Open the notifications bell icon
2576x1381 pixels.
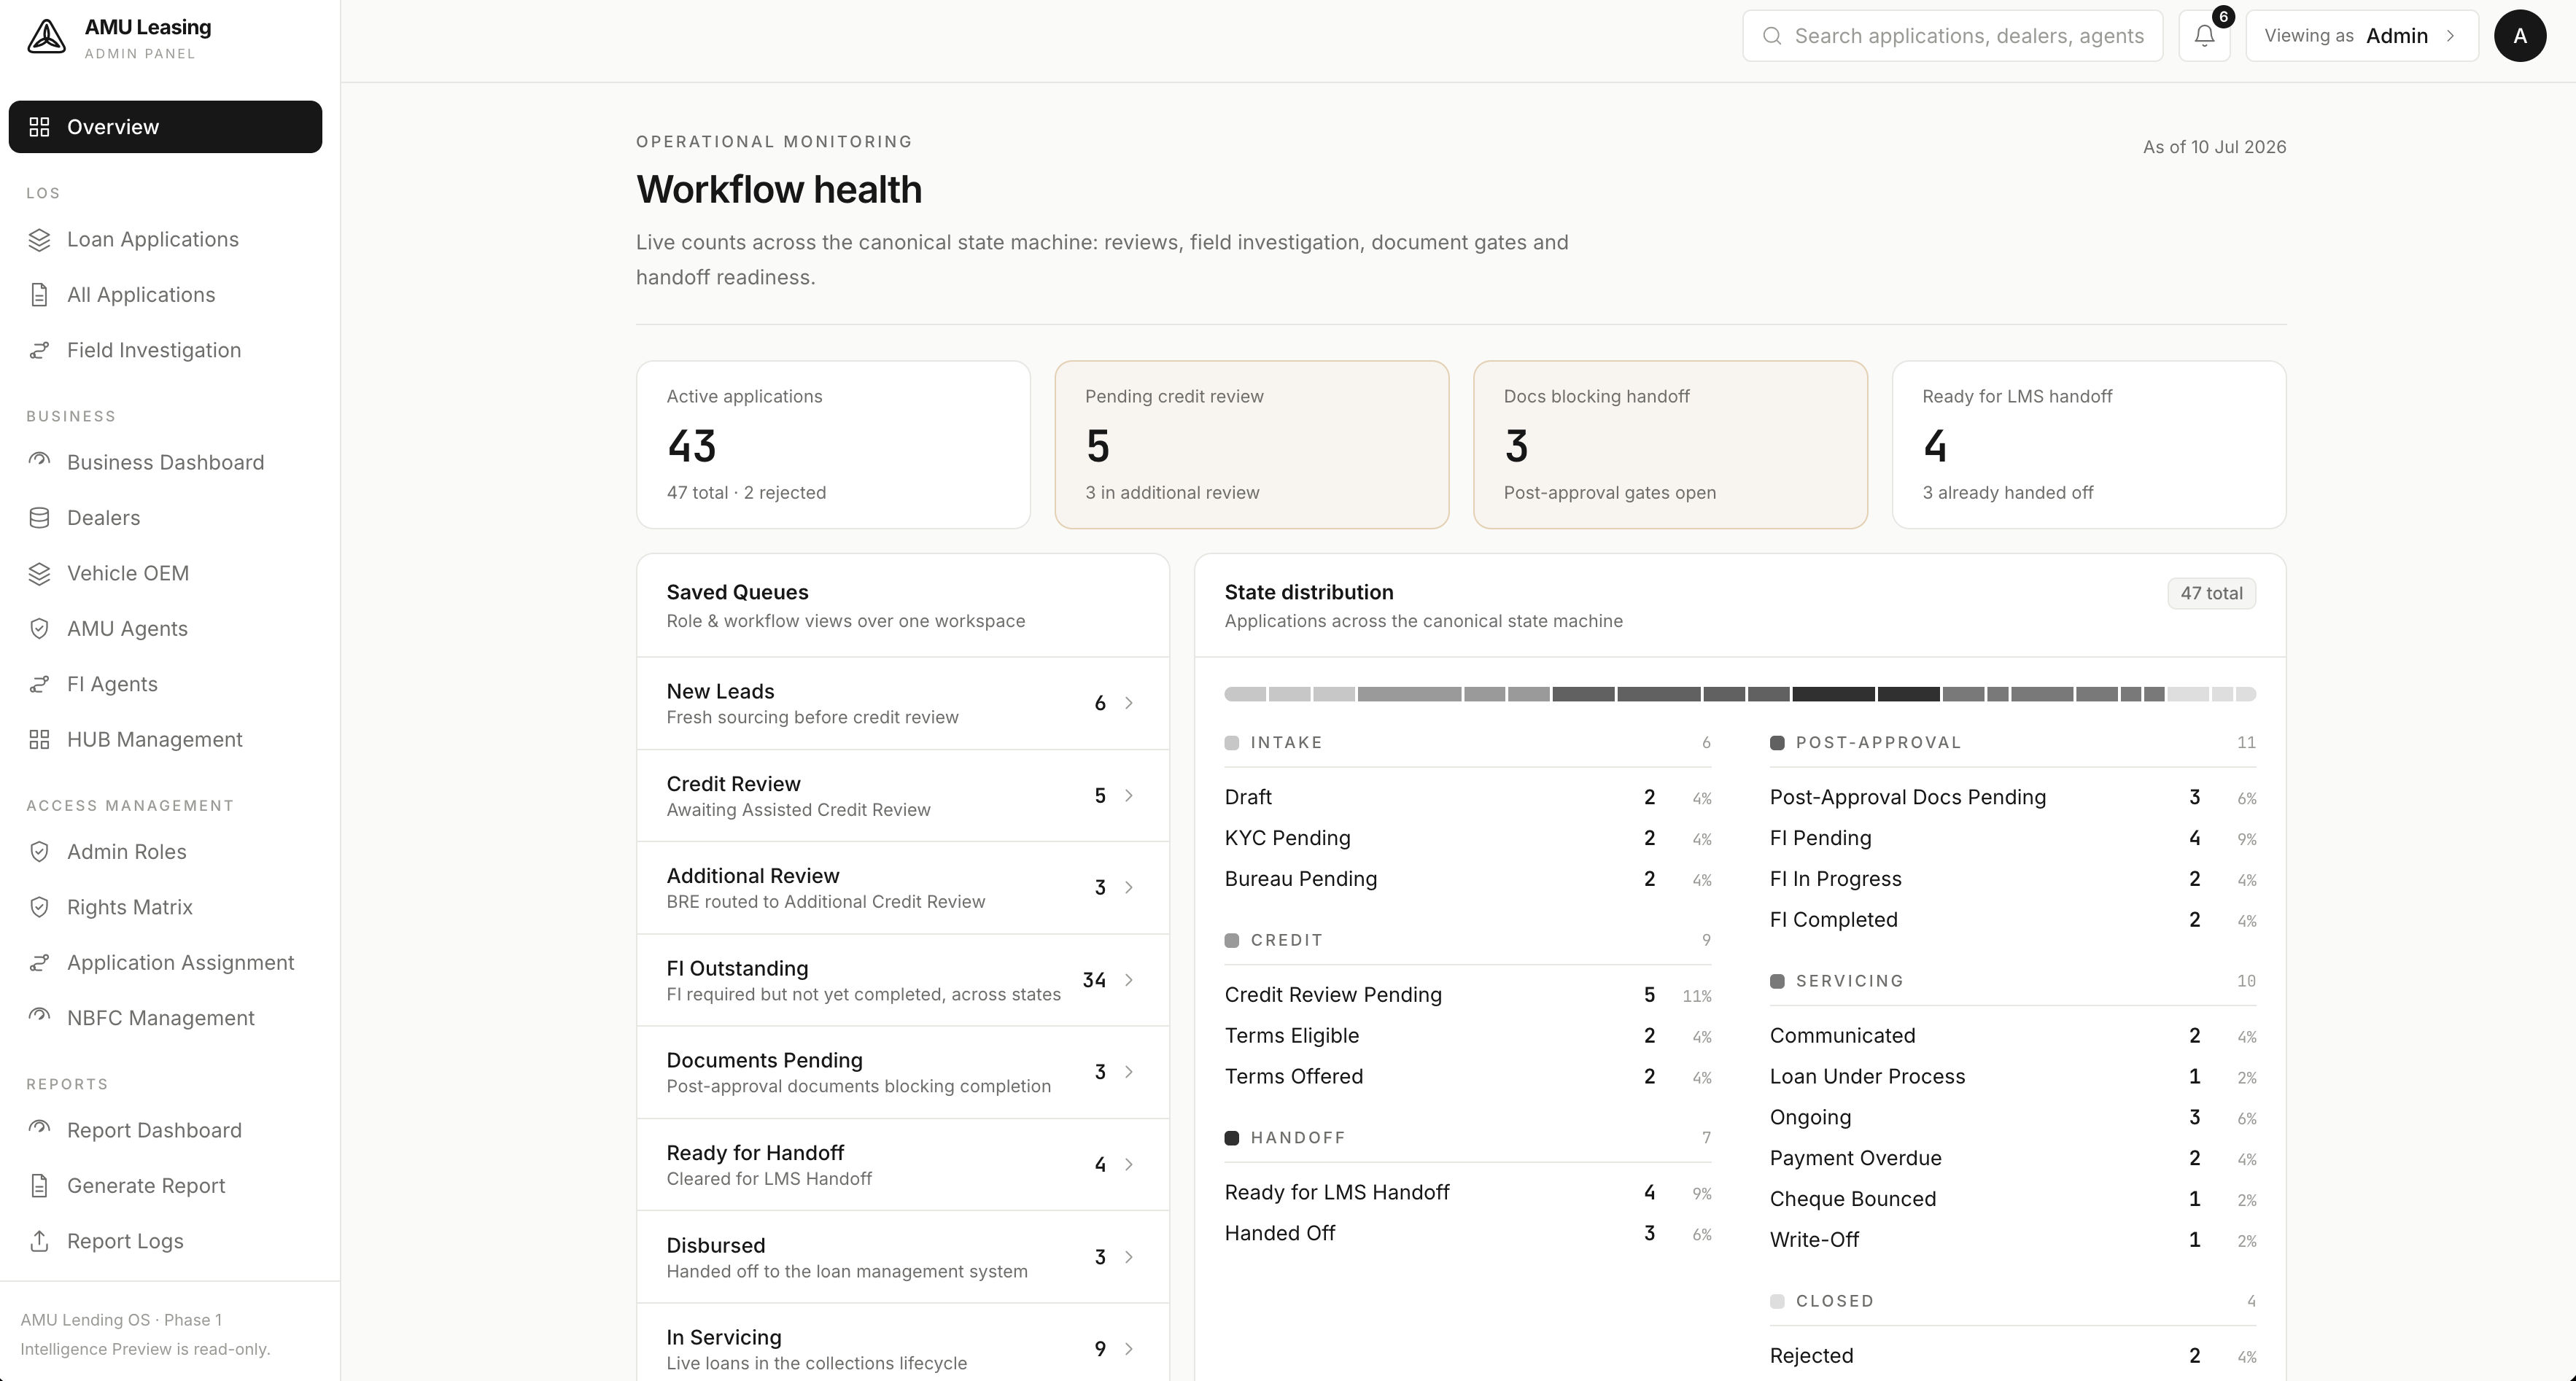pos(2204,36)
